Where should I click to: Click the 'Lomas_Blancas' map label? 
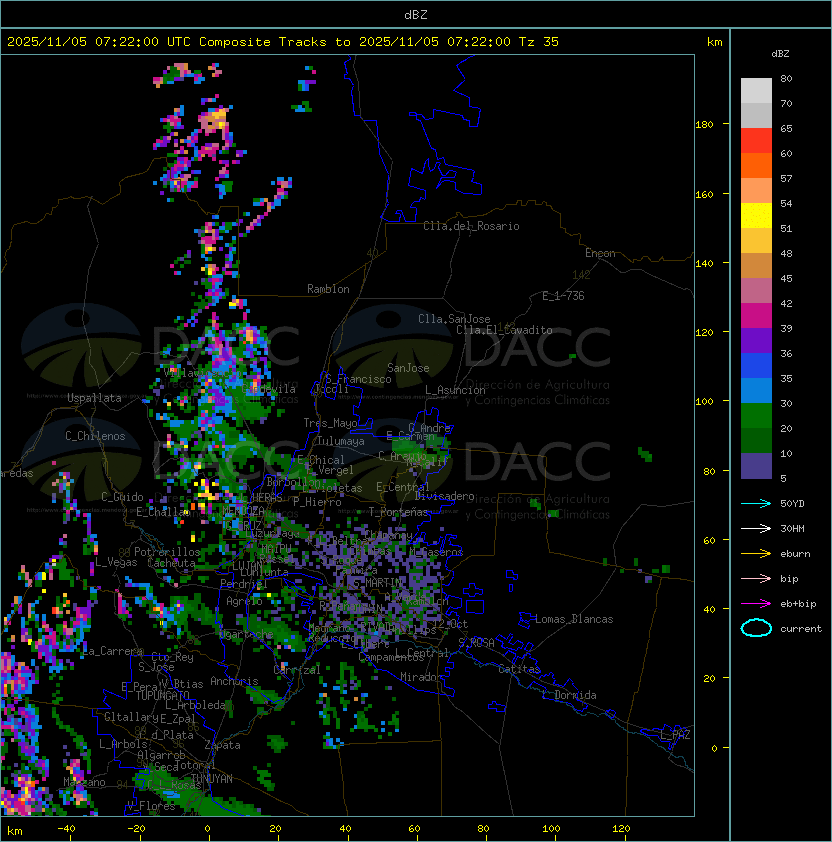pos(574,619)
